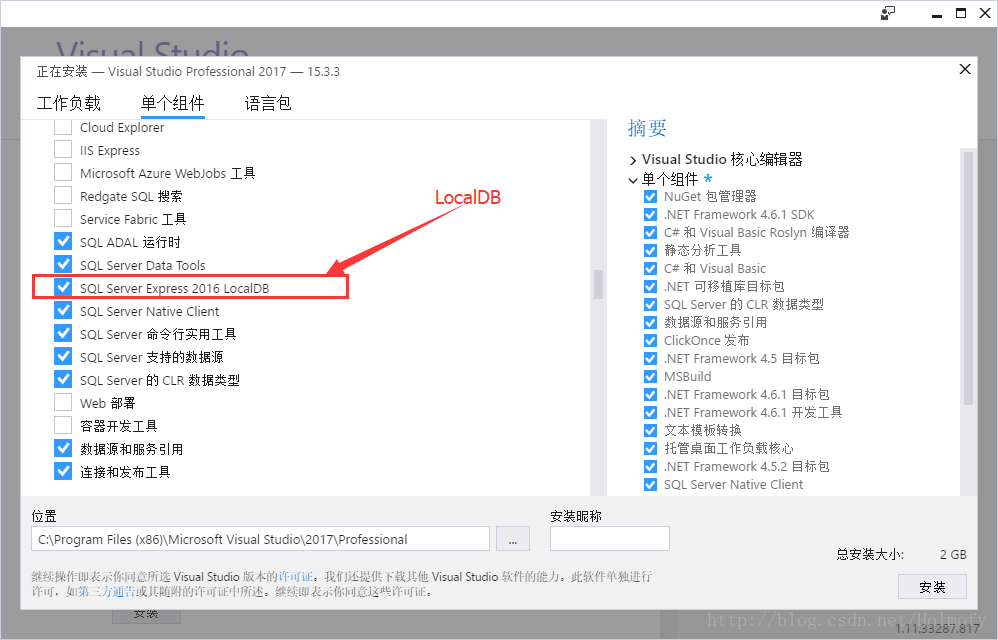Expand Visual Studio 核心编辑器 in summary
This screenshot has width=998, height=640.
click(633, 160)
